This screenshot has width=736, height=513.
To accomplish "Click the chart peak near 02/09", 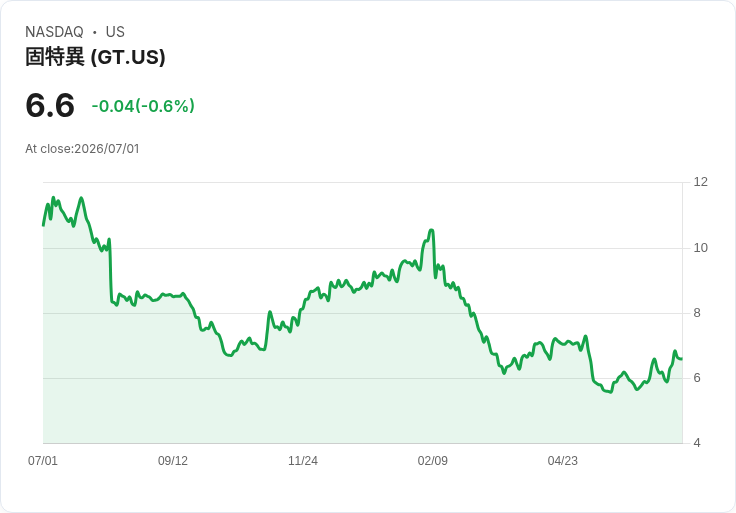I will point(431,230).
